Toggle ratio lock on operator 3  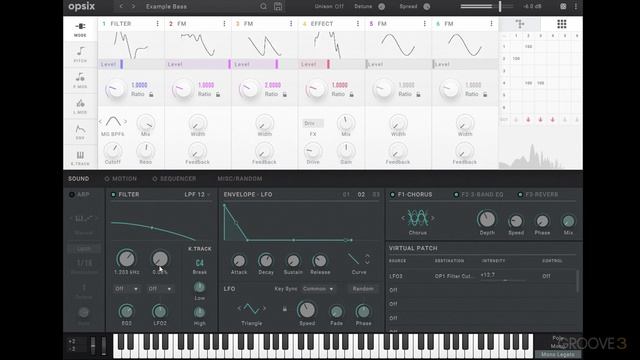pos(284,94)
